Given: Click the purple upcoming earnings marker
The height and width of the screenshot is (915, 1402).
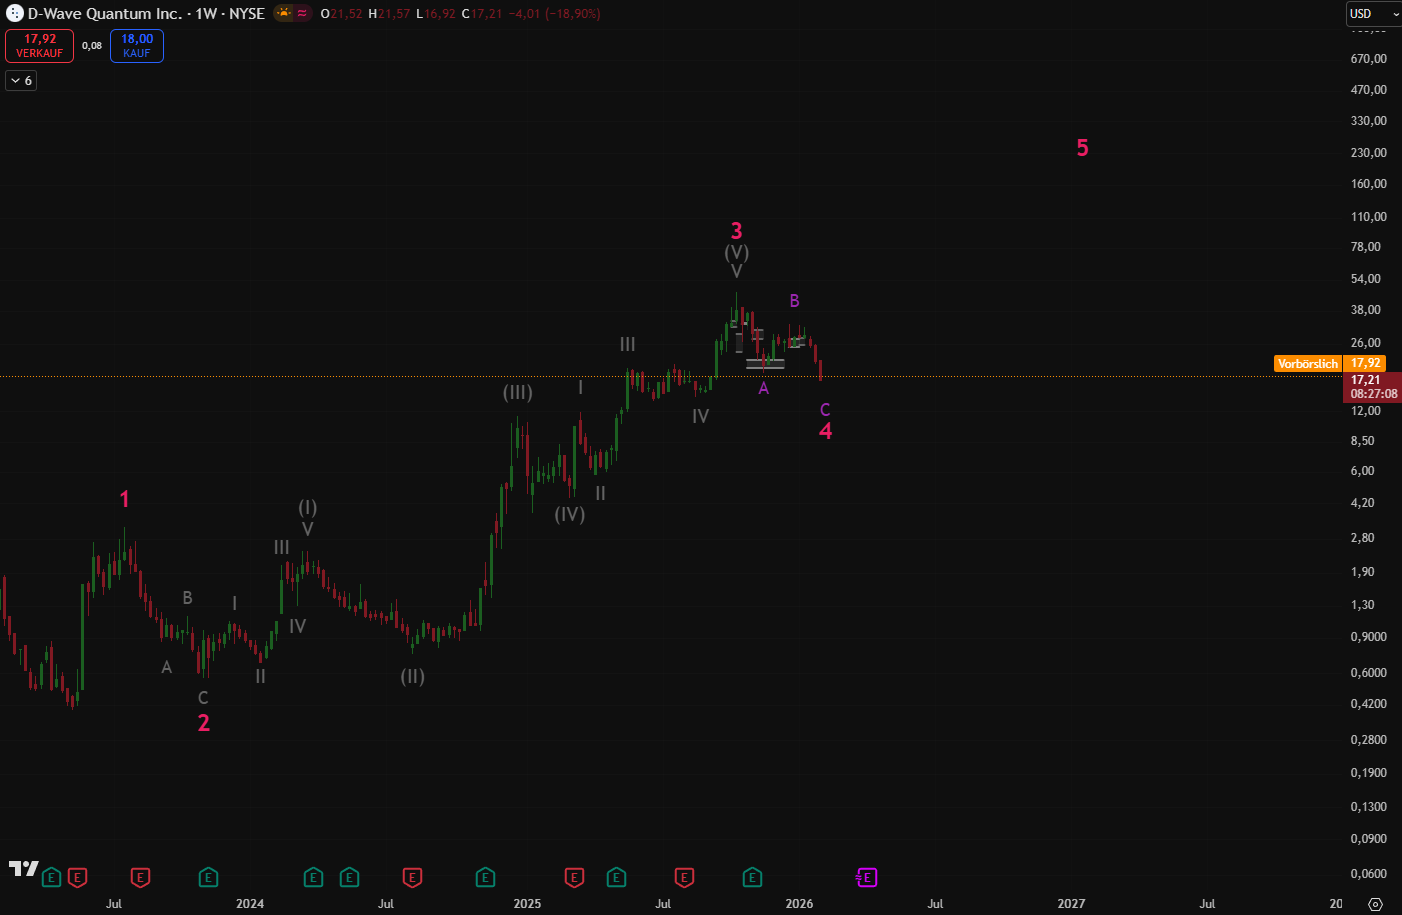Looking at the screenshot, I should click(866, 878).
